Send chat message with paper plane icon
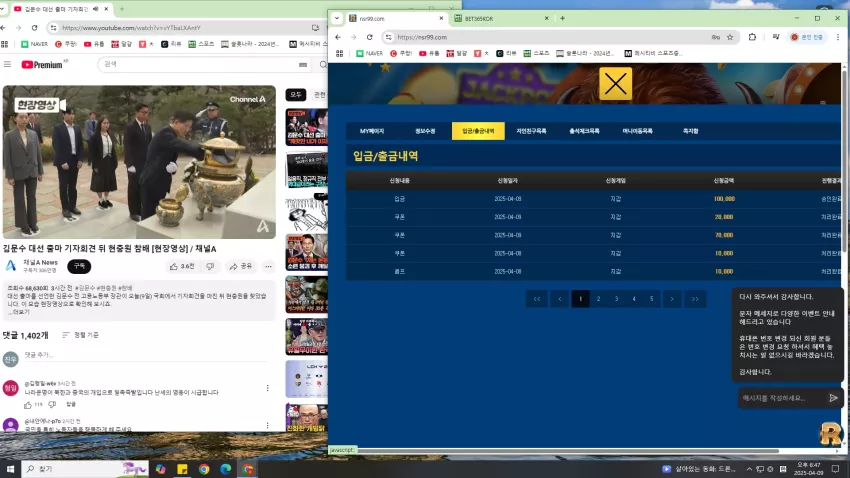The height and width of the screenshot is (478, 850). tap(833, 398)
